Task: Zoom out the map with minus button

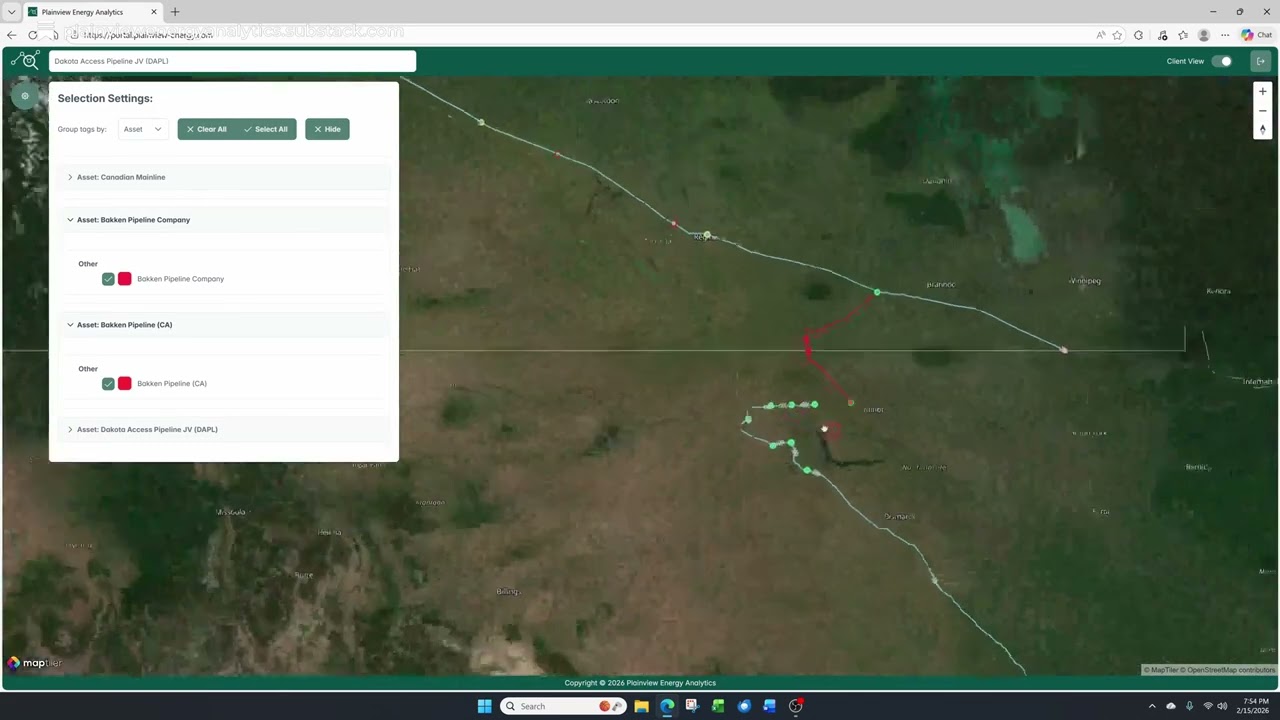Action: 1262,110
